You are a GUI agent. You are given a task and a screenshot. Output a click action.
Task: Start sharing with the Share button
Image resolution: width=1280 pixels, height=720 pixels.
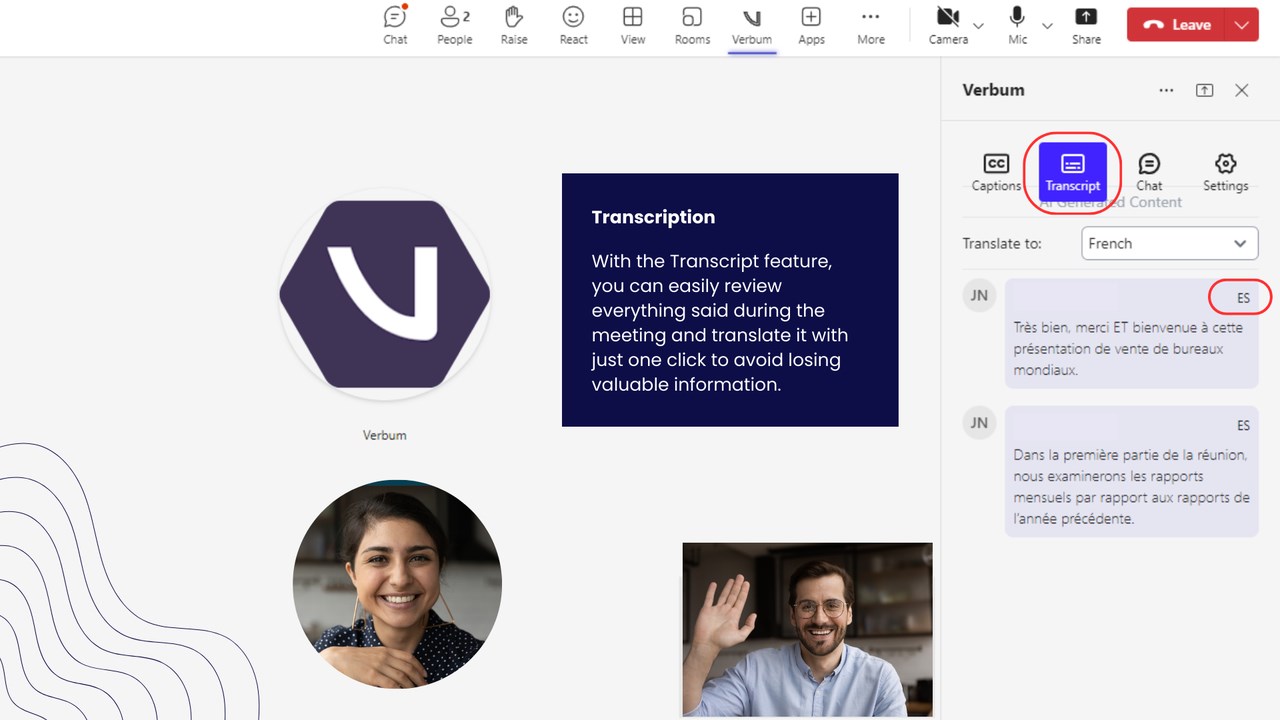coord(1086,26)
